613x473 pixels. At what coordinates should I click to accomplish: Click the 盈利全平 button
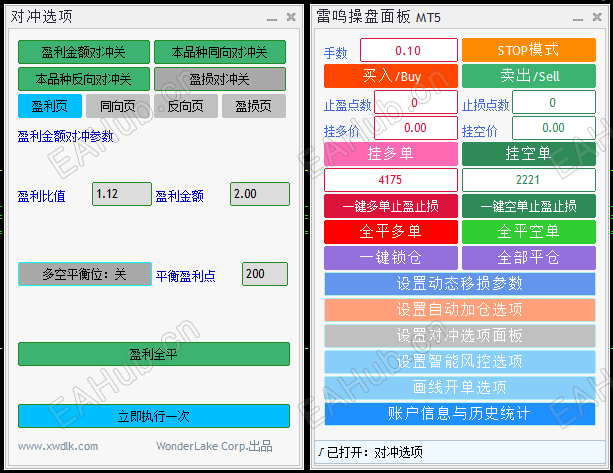click(x=154, y=354)
